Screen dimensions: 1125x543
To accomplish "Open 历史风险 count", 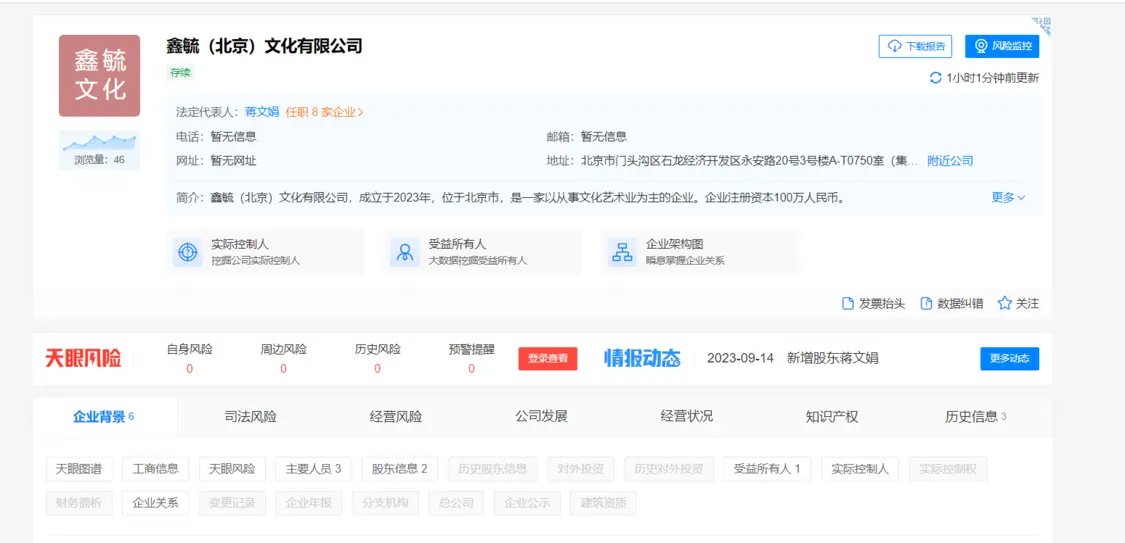I will click(x=377, y=369).
